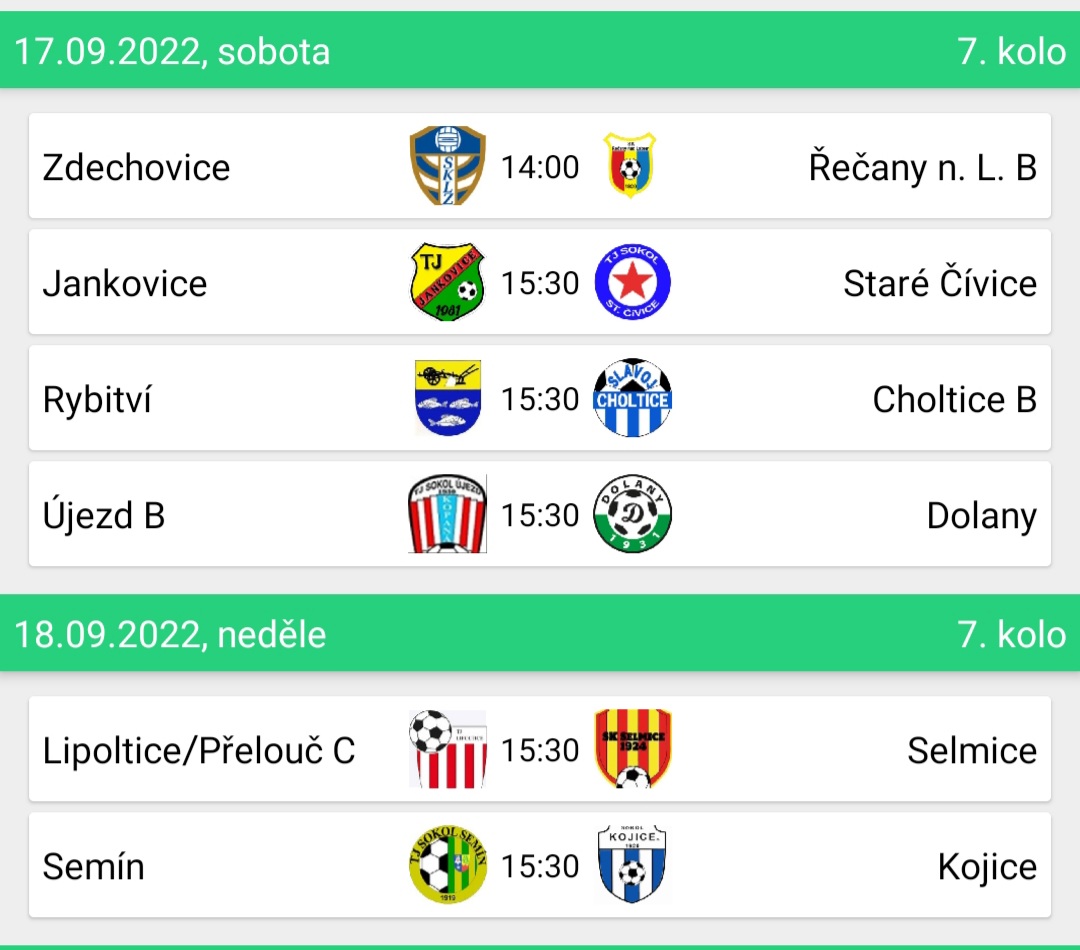This screenshot has width=1080, height=950.
Task: Click the 7. kolo label on Sunday header
Action: pyautogui.click(x=1011, y=634)
